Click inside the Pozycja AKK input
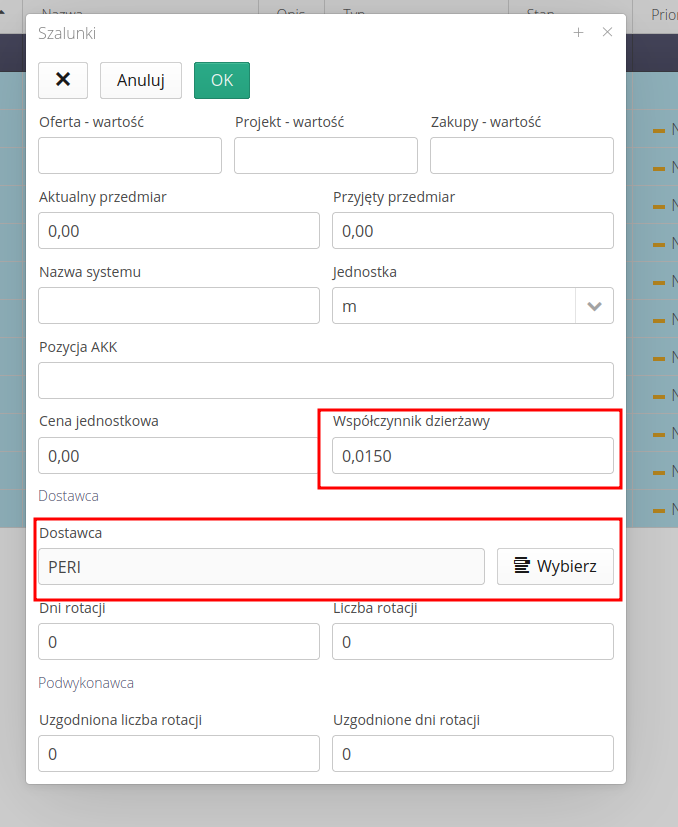 [325, 380]
